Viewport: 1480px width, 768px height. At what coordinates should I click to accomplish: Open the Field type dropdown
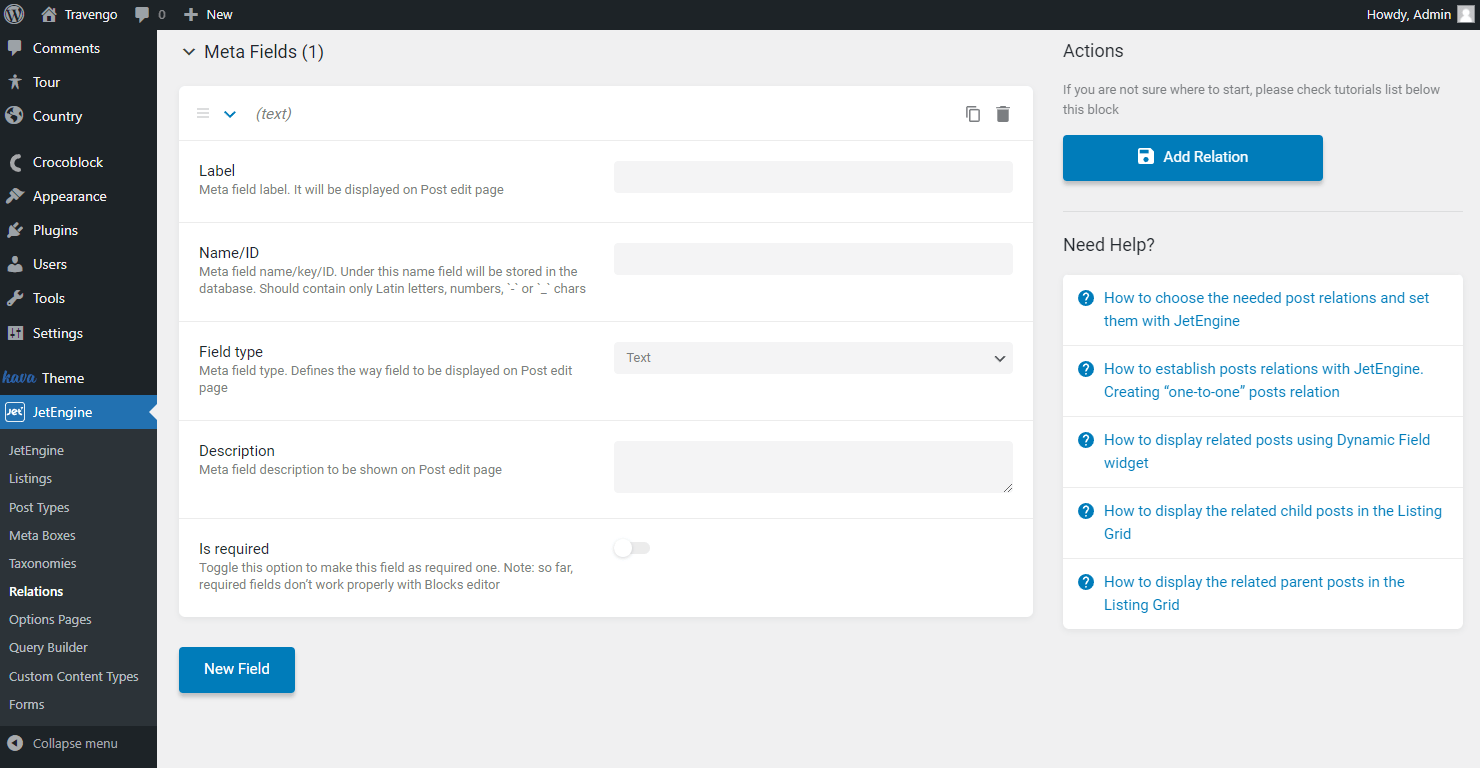point(813,358)
